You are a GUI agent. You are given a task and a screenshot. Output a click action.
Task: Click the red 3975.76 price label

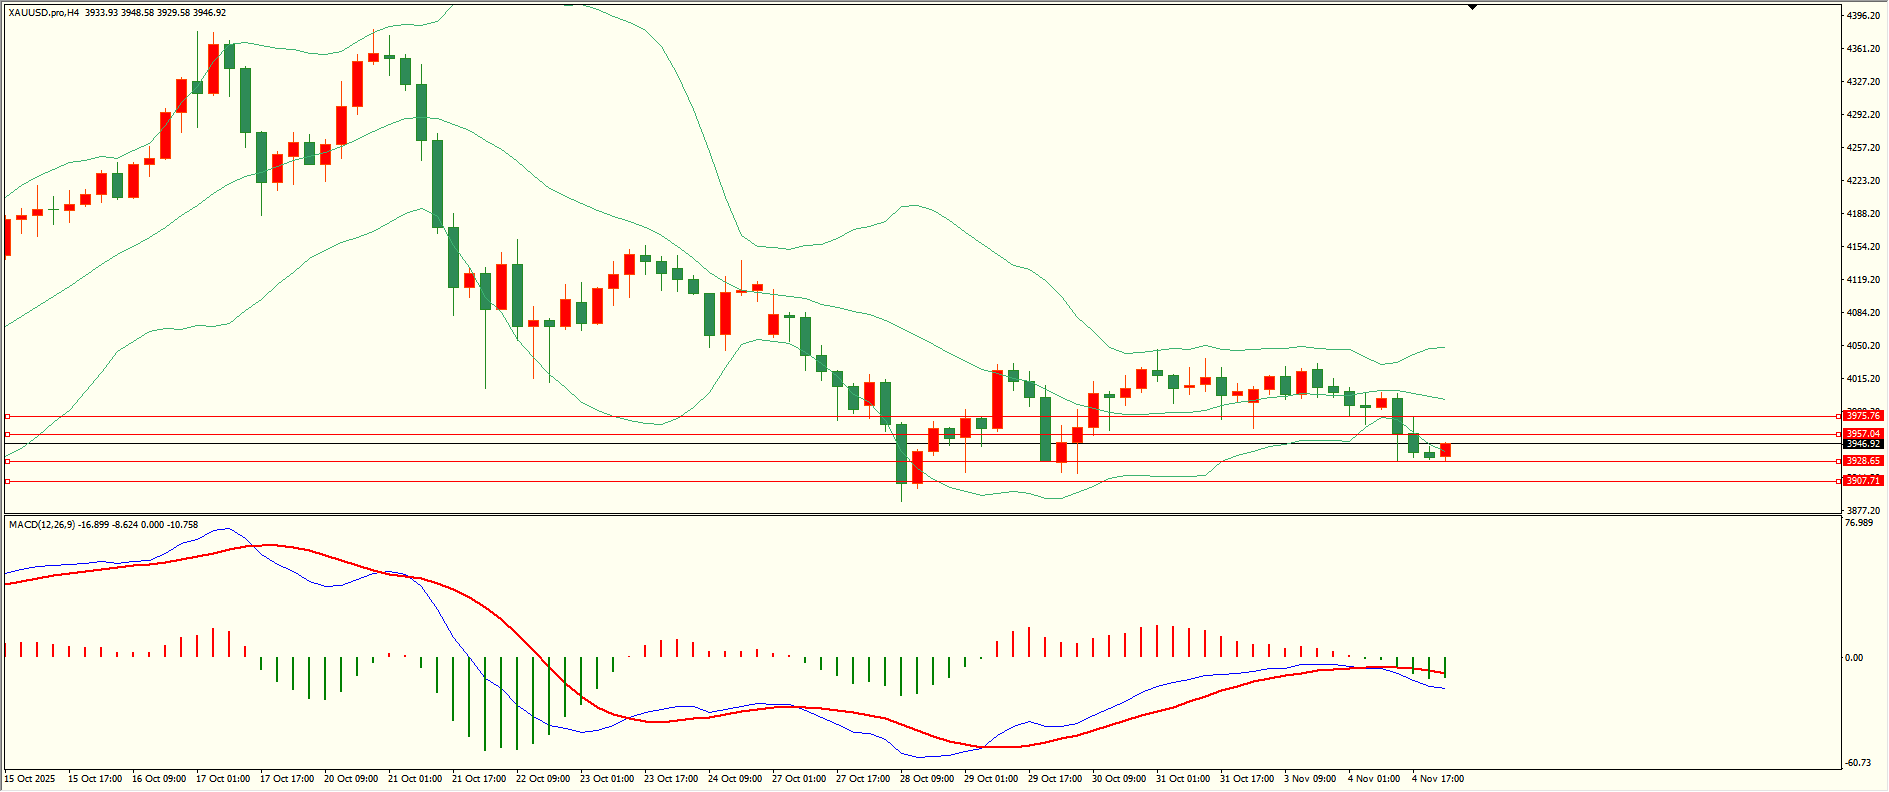(1862, 415)
